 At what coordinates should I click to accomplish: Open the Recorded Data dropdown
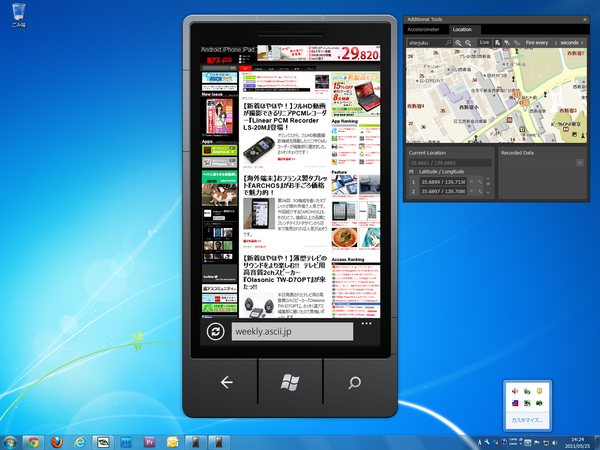point(580,163)
